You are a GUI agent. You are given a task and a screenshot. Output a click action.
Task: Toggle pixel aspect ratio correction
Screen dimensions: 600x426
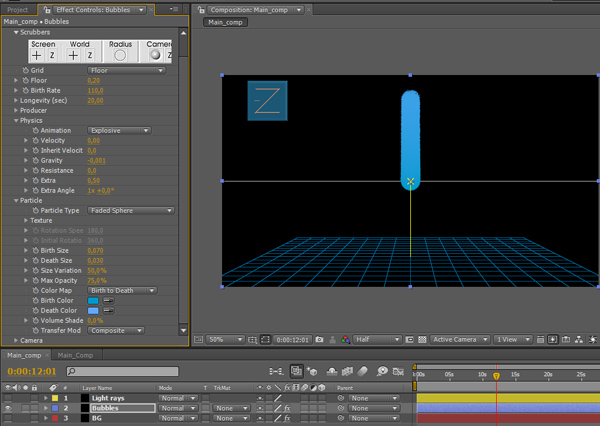(540, 339)
